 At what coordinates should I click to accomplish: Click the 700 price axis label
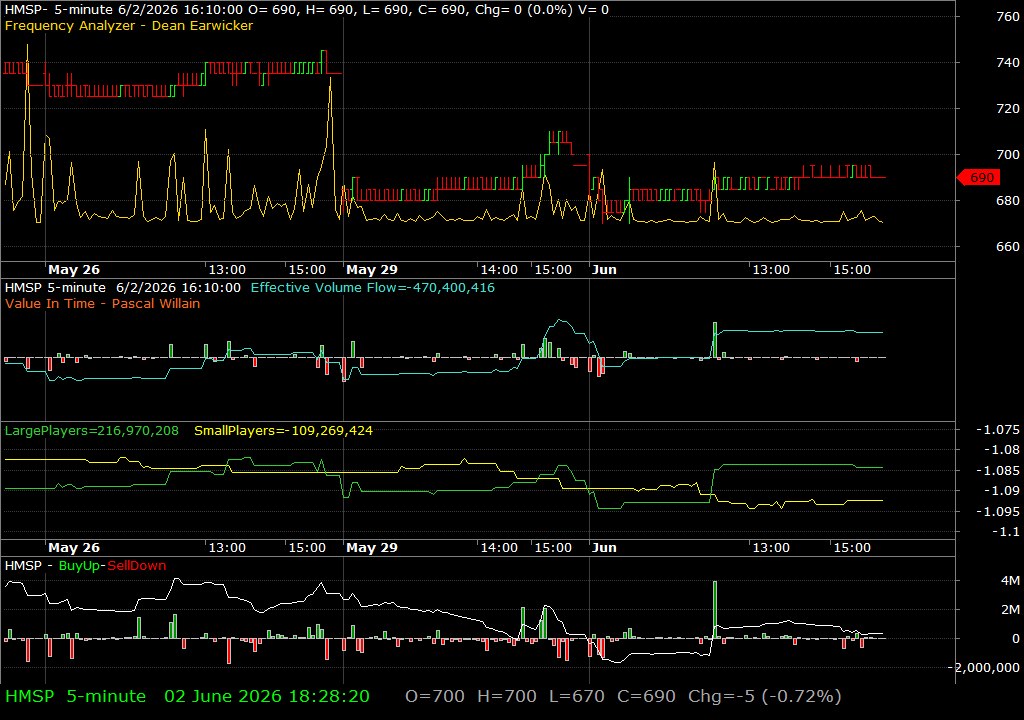1008,155
